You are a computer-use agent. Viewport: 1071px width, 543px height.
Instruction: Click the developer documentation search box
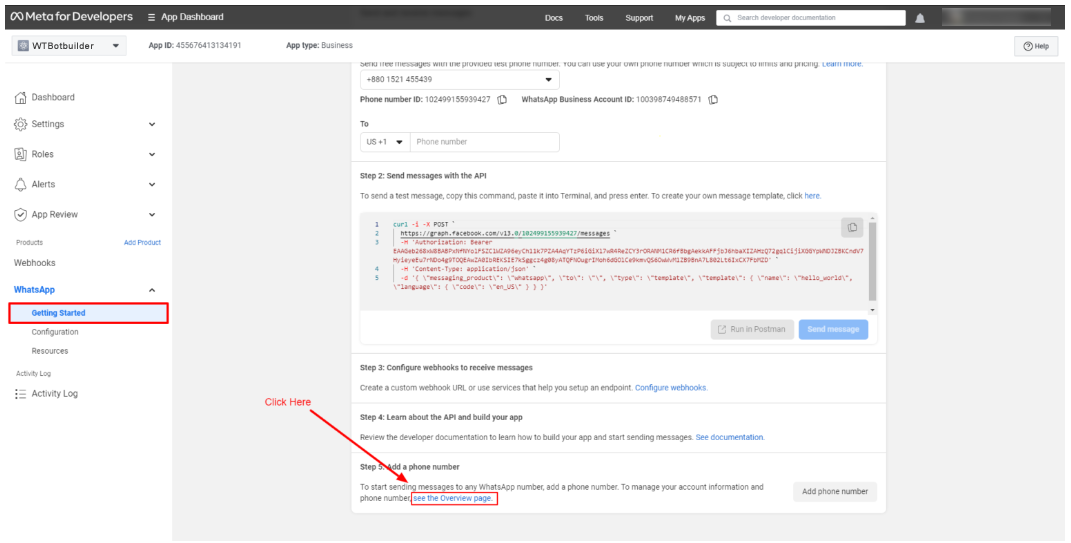[811, 18]
